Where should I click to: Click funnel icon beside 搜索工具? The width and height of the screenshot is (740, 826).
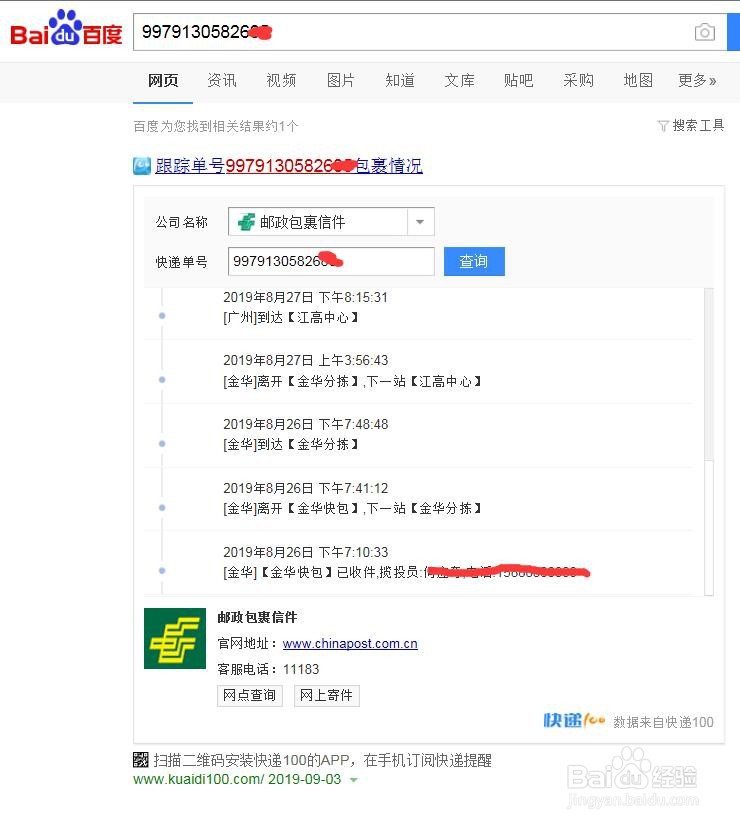(x=663, y=126)
